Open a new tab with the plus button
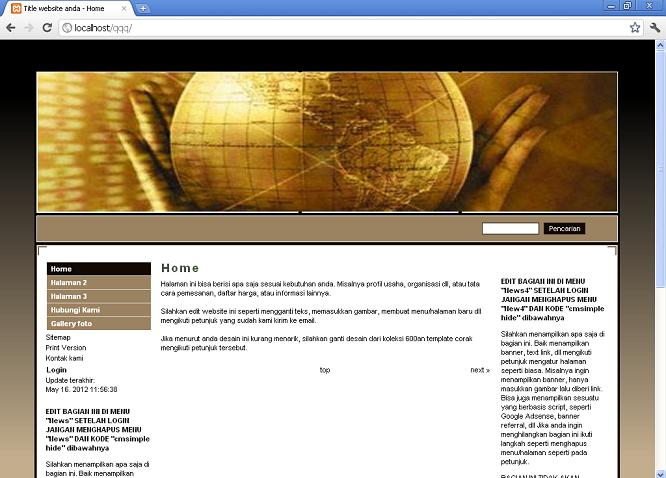Viewport: 666px width, 478px height. (143, 8)
